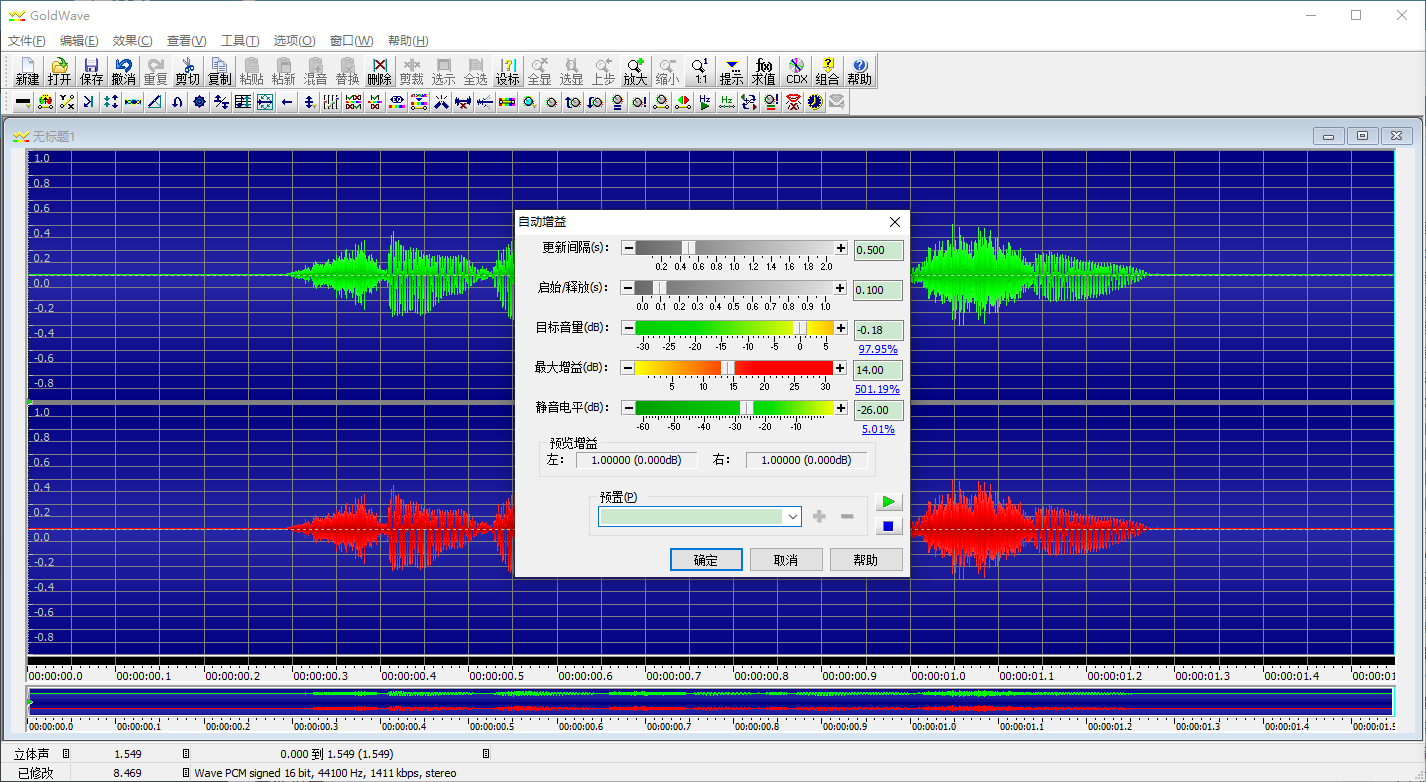Increase 目标音量 with its plus button
The height and width of the screenshot is (782, 1426).
coord(841,328)
